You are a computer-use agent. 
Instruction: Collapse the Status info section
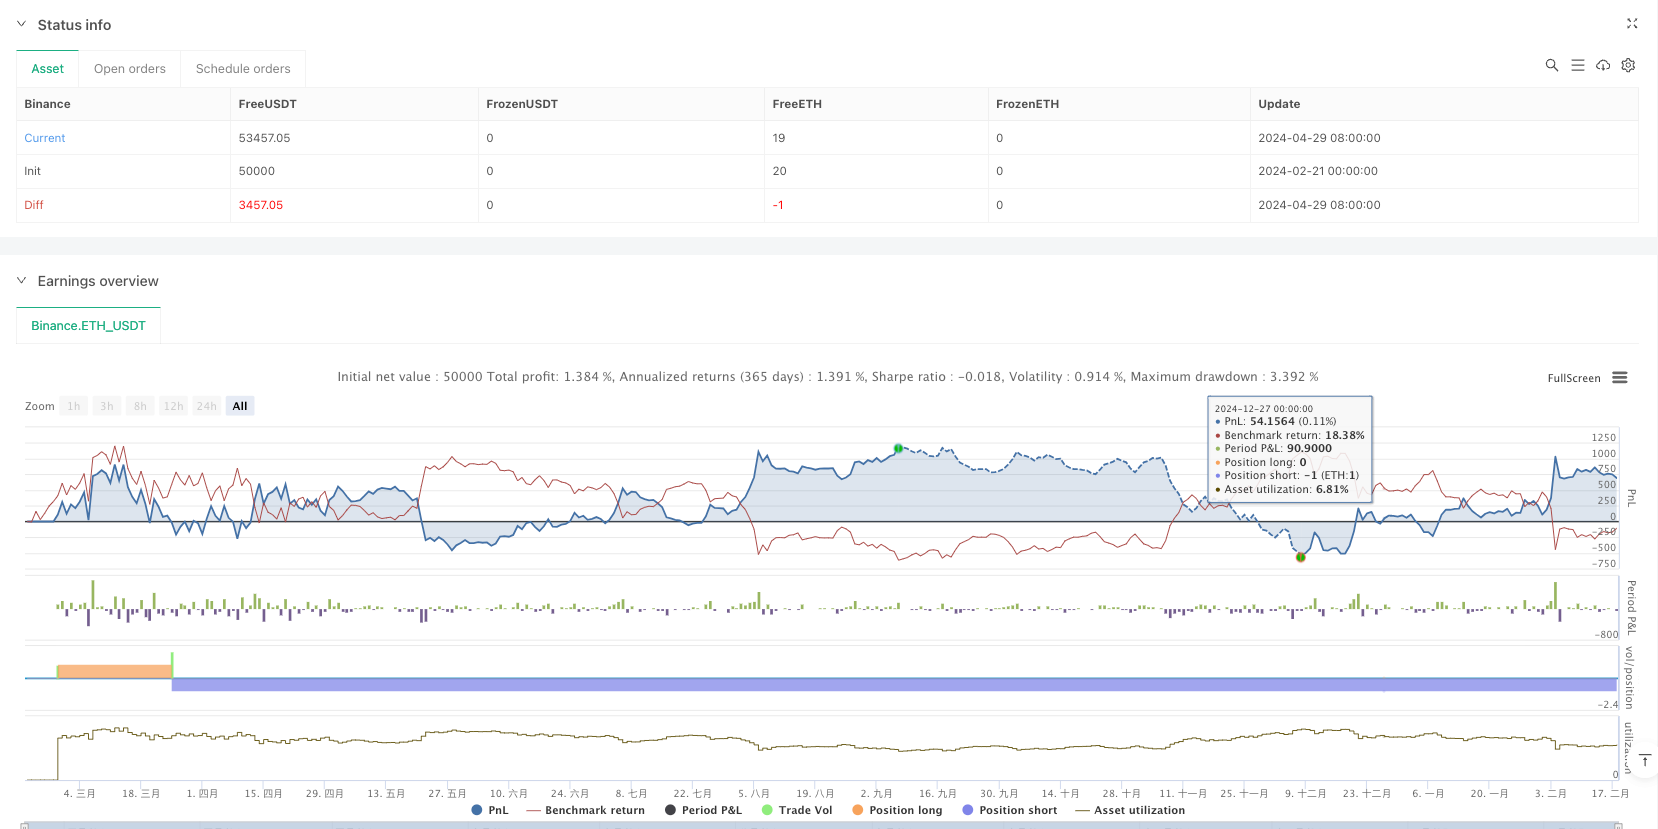(x=22, y=25)
